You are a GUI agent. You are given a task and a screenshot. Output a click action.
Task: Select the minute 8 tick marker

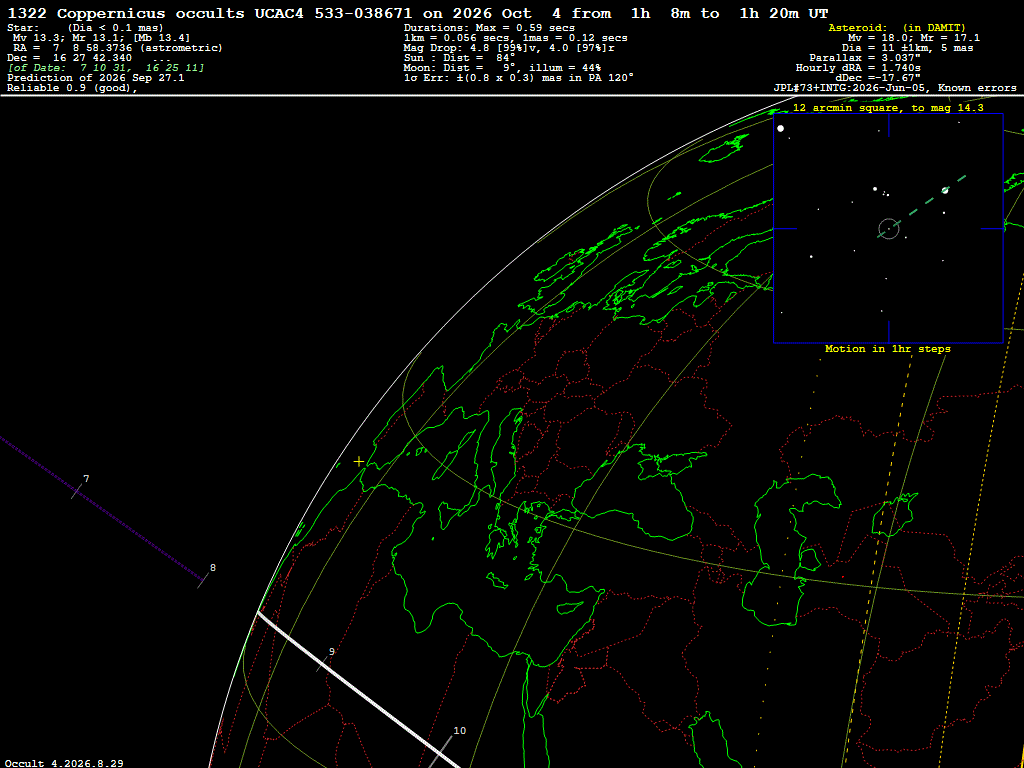[x=204, y=580]
